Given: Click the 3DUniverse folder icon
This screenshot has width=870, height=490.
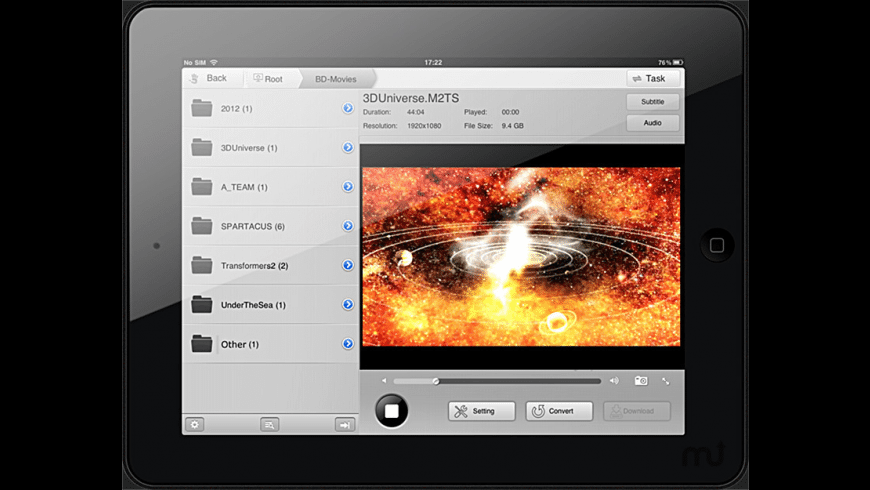Looking at the screenshot, I should (201, 147).
